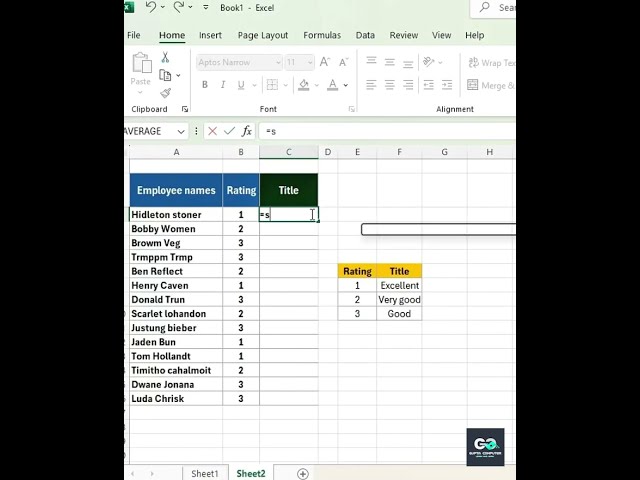Screen dimensions: 640x480
Task: Click the Increase Indent icon
Action: (447, 84)
